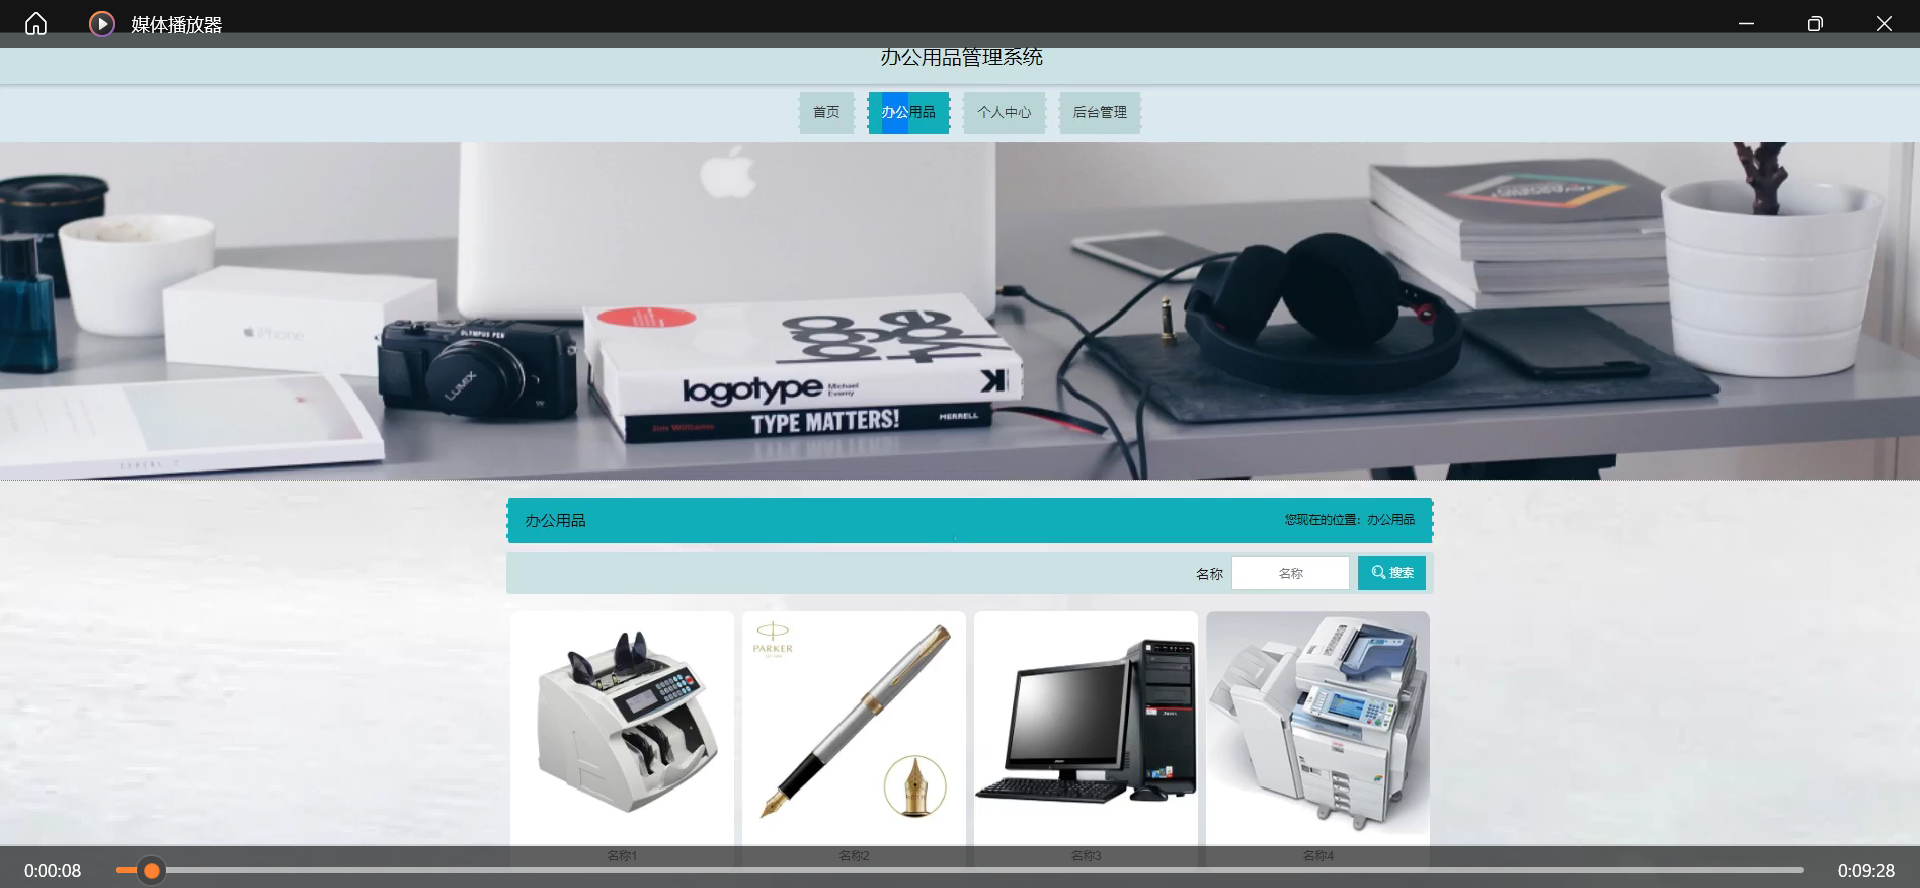This screenshot has width=1920, height=888.
Task: Open the banknote counter product thumbnail
Action: tap(622, 728)
